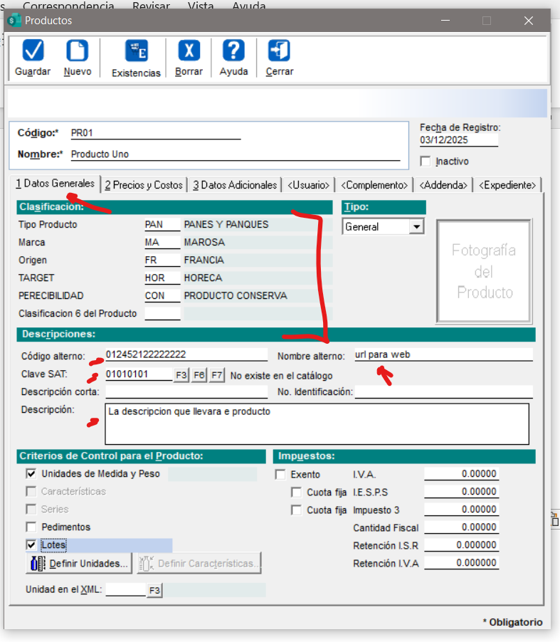Open Ayuda menu in background window
This screenshot has width=560, height=642.
pos(249,6)
